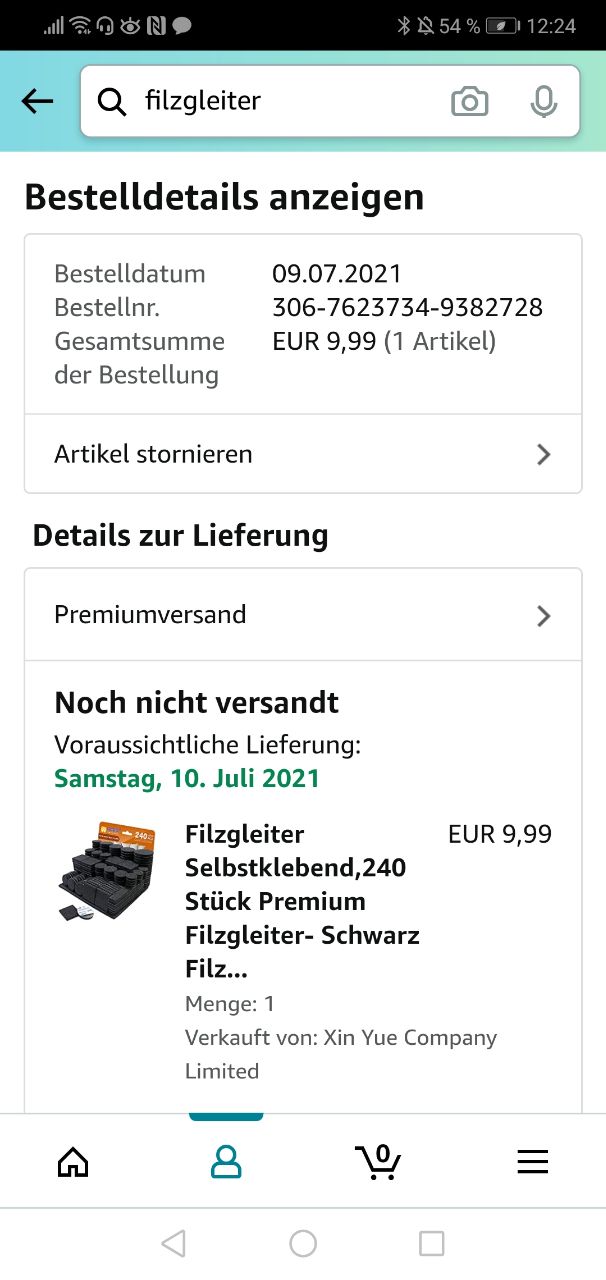This screenshot has width=606, height=1280.
Task: Open the account profile tab
Action: 227,1161
